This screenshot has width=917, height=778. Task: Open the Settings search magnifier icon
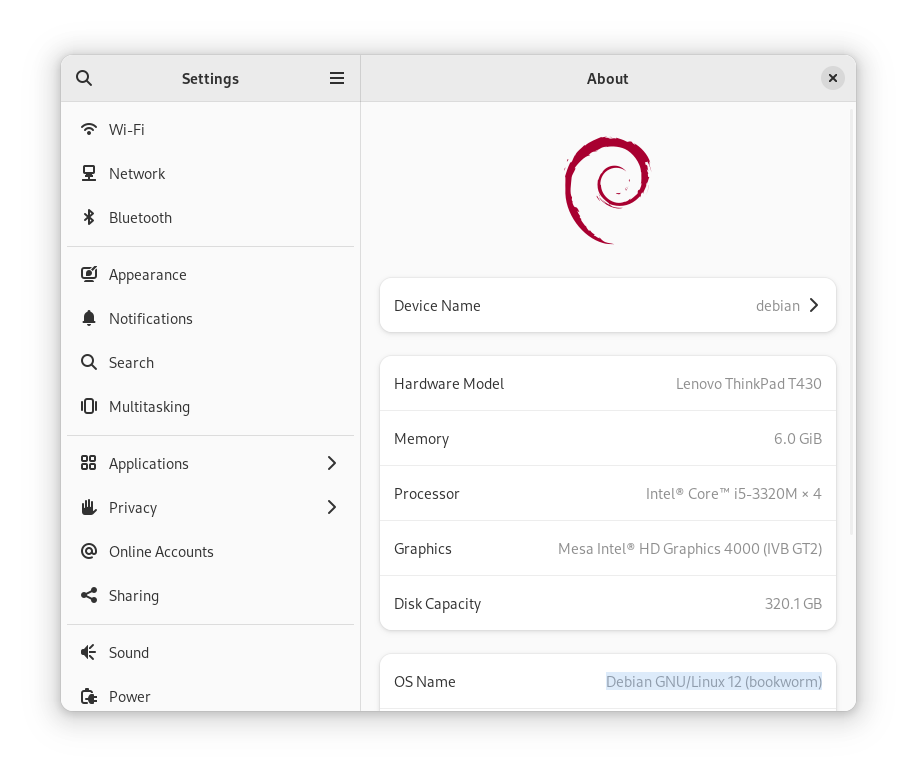point(84,78)
